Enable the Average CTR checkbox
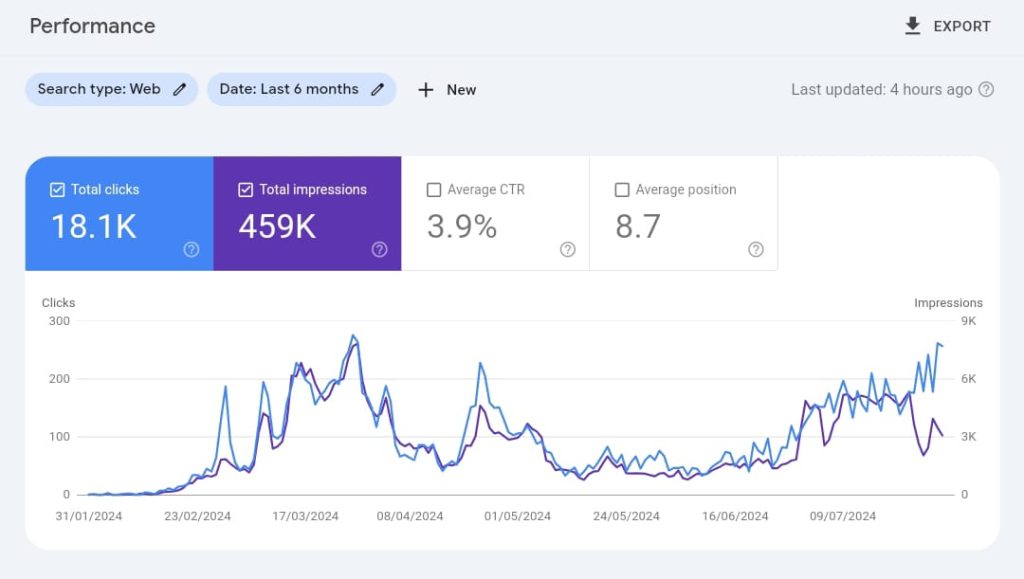Image resolution: width=1024 pixels, height=579 pixels. click(434, 190)
